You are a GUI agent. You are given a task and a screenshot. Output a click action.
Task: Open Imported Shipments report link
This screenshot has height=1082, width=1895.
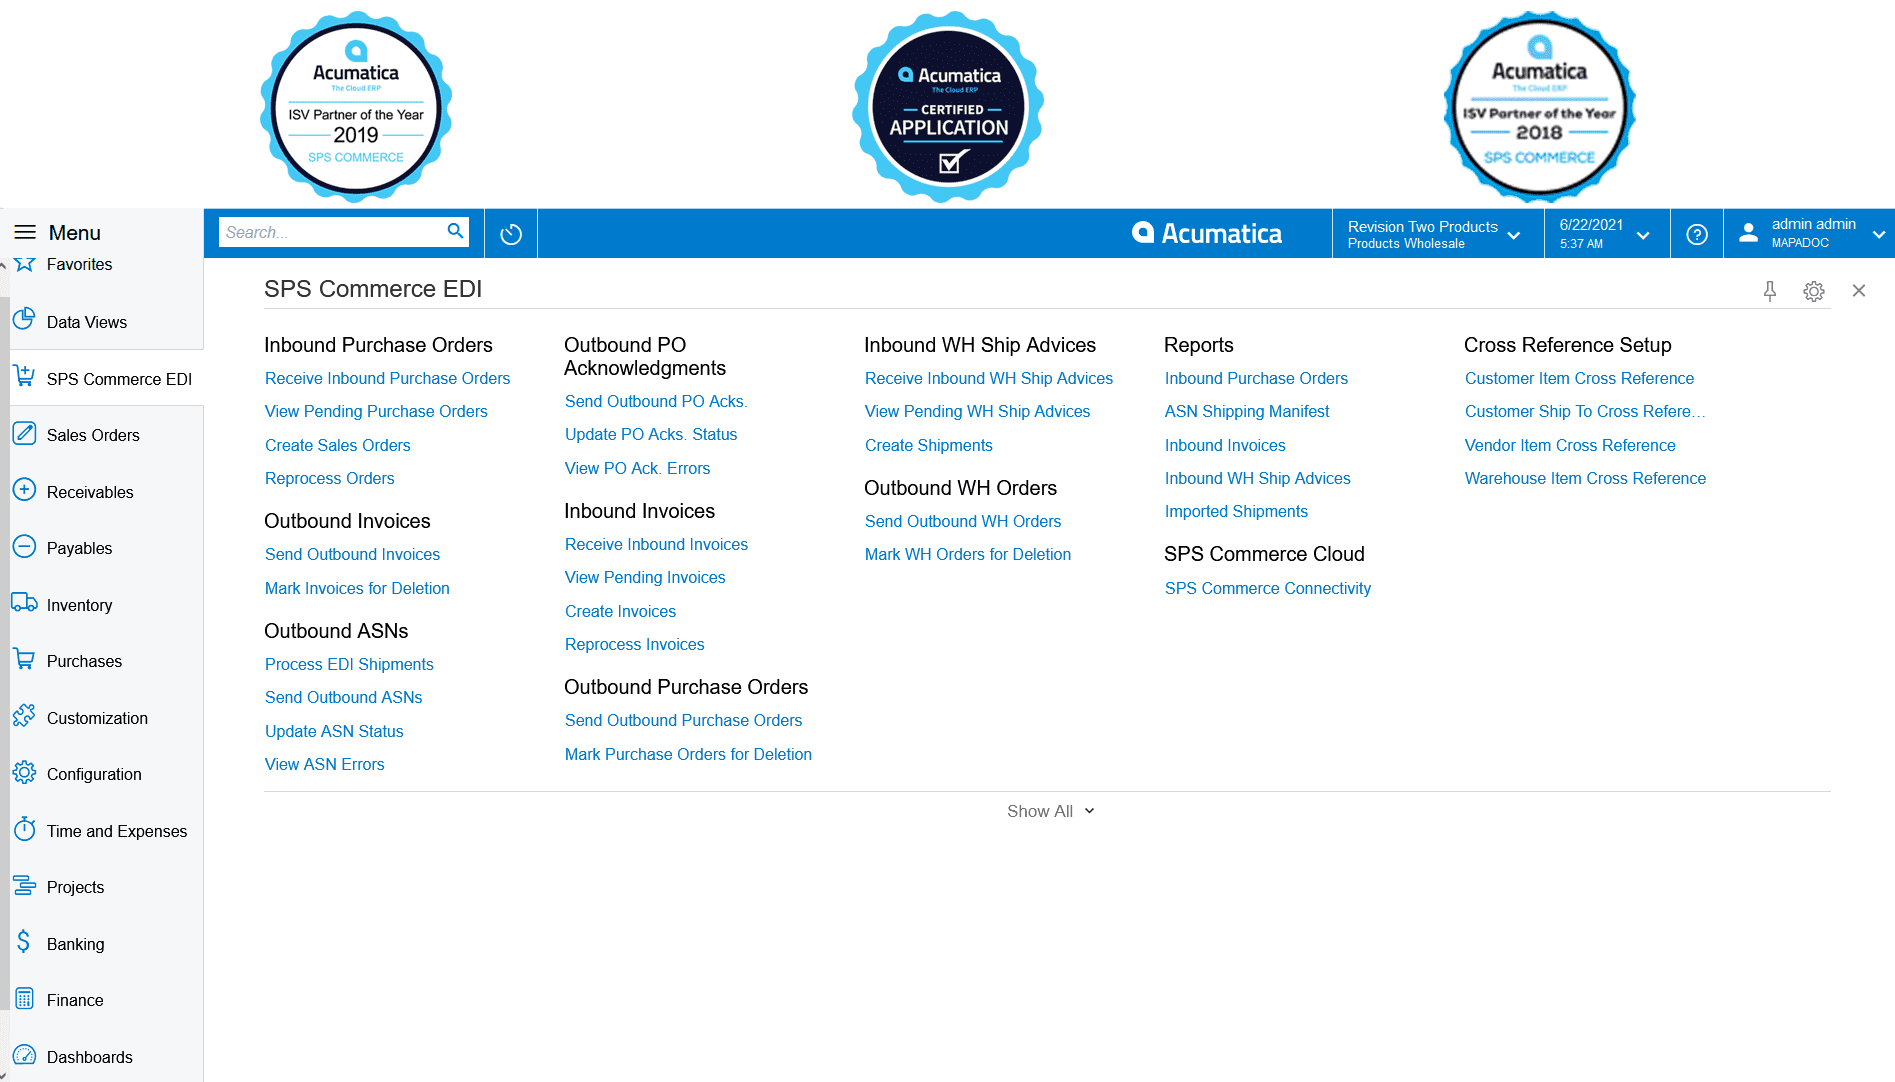pyautogui.click(x=1236, y=511)
